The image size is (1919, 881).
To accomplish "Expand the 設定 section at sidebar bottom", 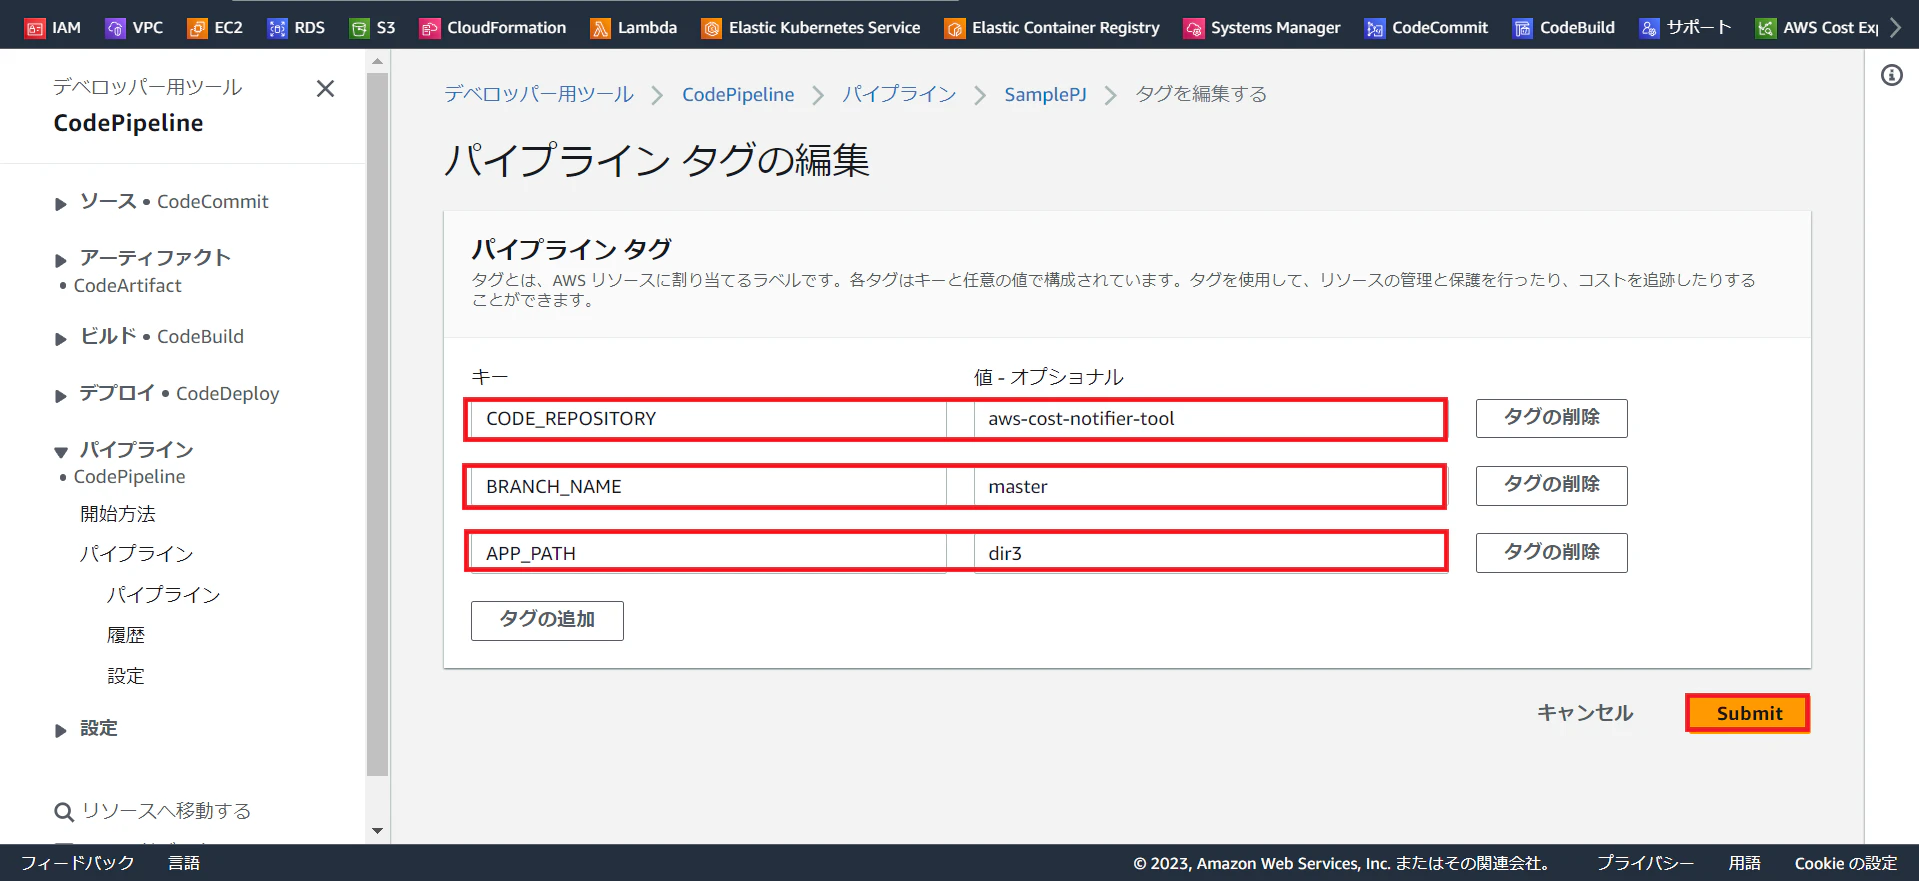I will tap(61, 731).
